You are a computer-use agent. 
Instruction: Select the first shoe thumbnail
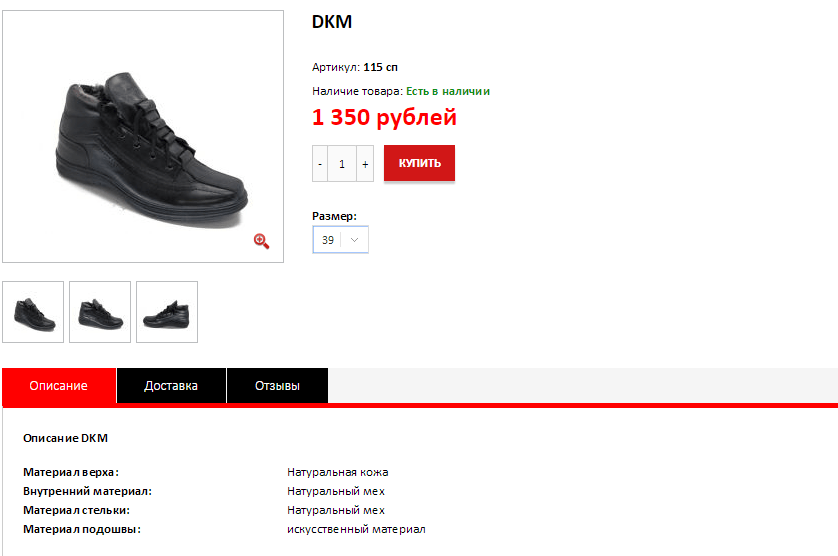point(33,312)
